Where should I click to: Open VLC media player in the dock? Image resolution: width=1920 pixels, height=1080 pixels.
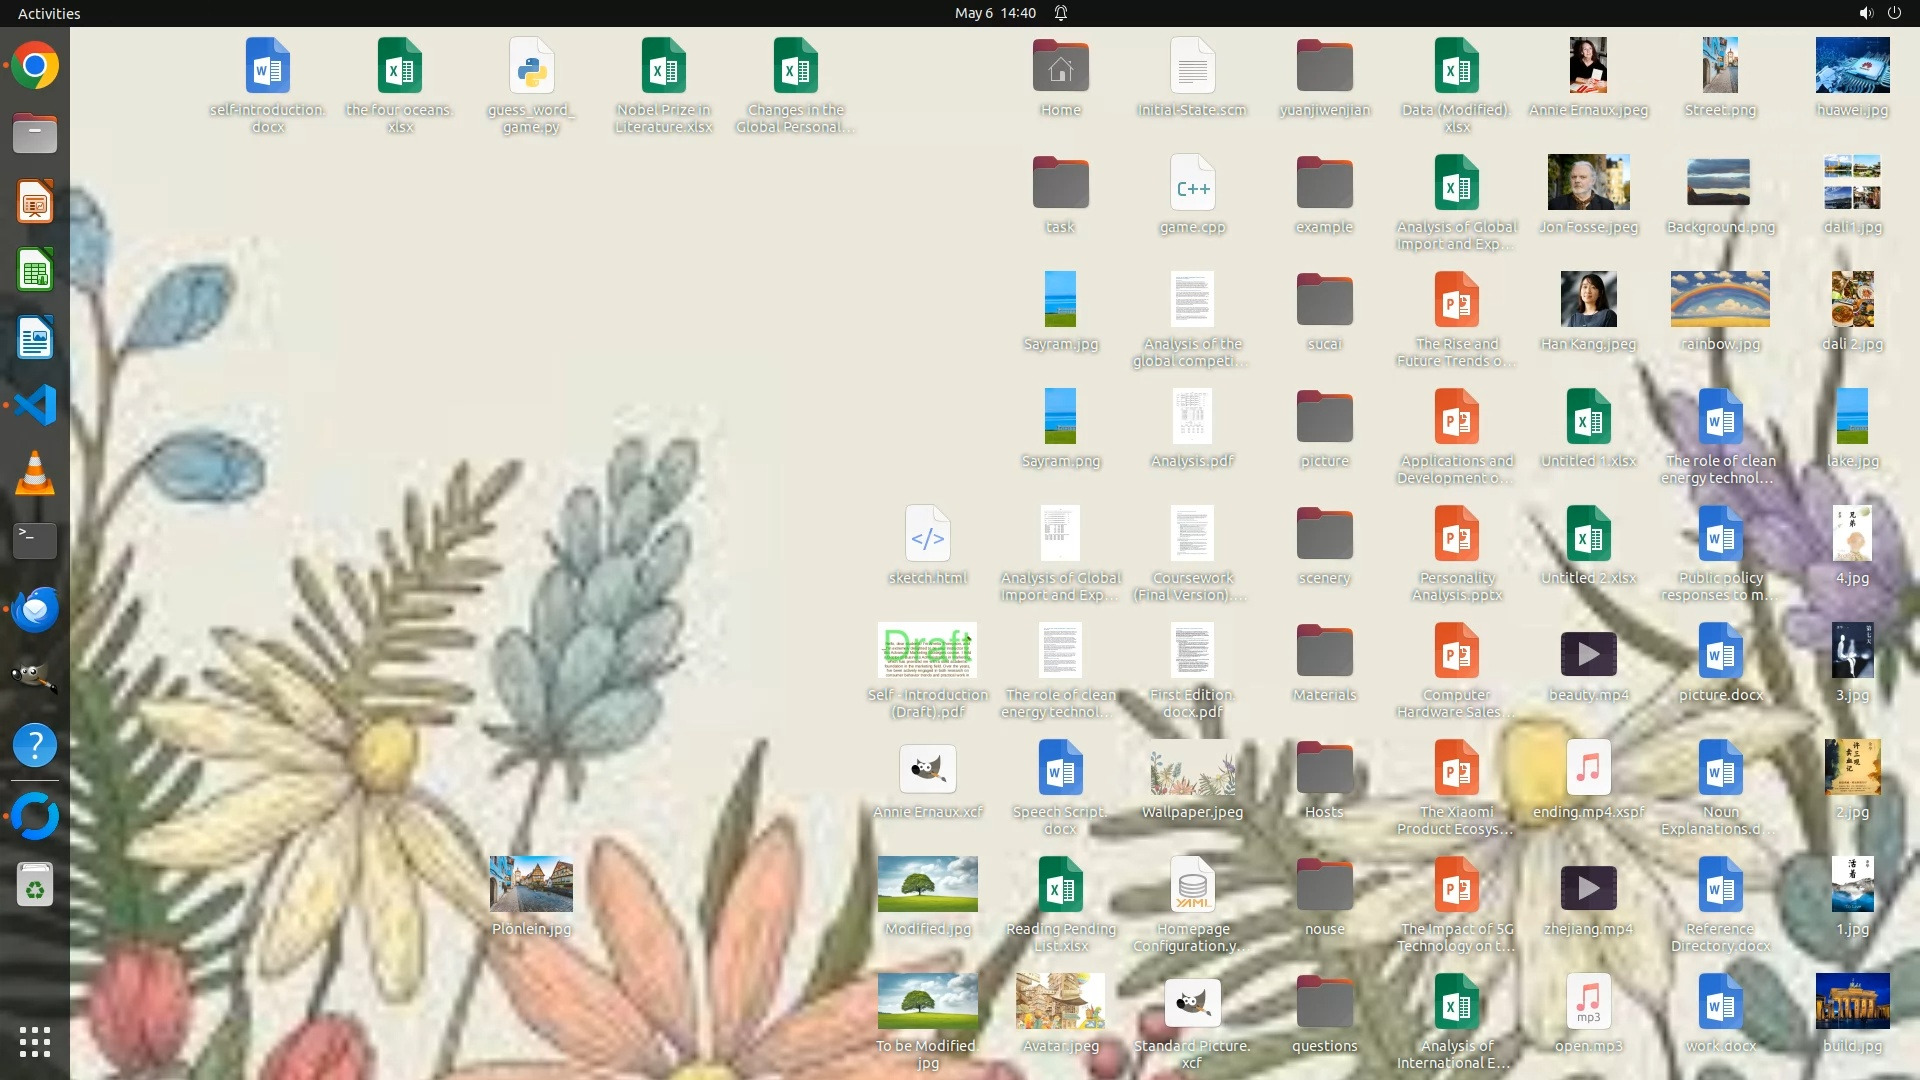(x=35, y=473)
